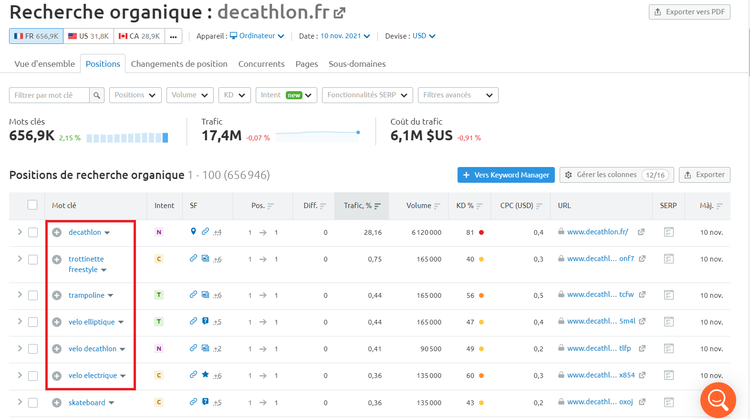750x419 pixels.
Task: Click Exporter vers PDF button
Action: [x=689, y=12]
